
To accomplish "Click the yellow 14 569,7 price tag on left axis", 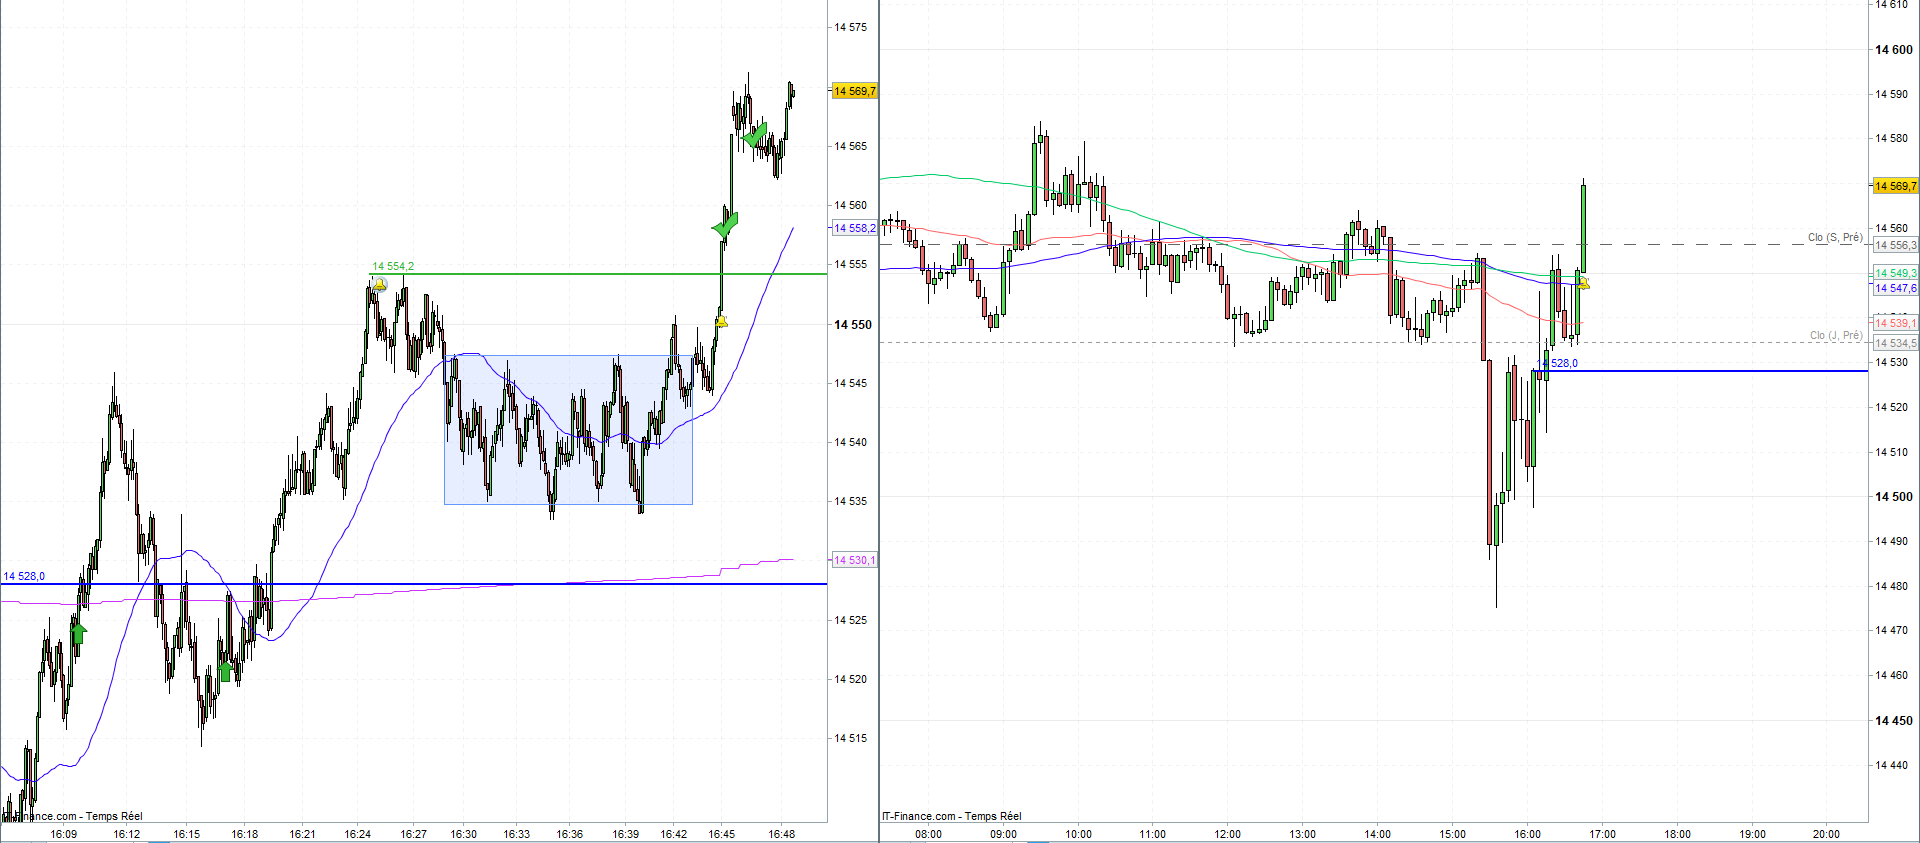I will (855, 91).
